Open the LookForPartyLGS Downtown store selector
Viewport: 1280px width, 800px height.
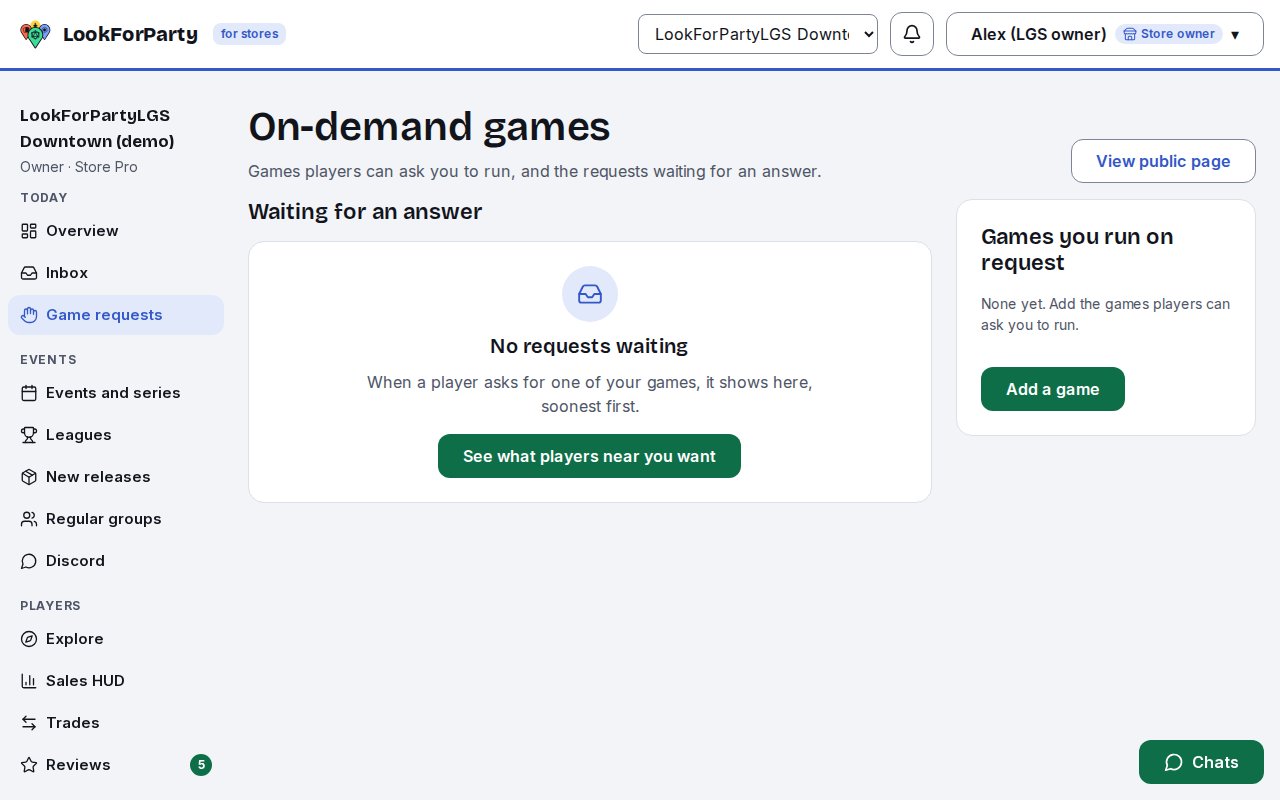[758, 34]
